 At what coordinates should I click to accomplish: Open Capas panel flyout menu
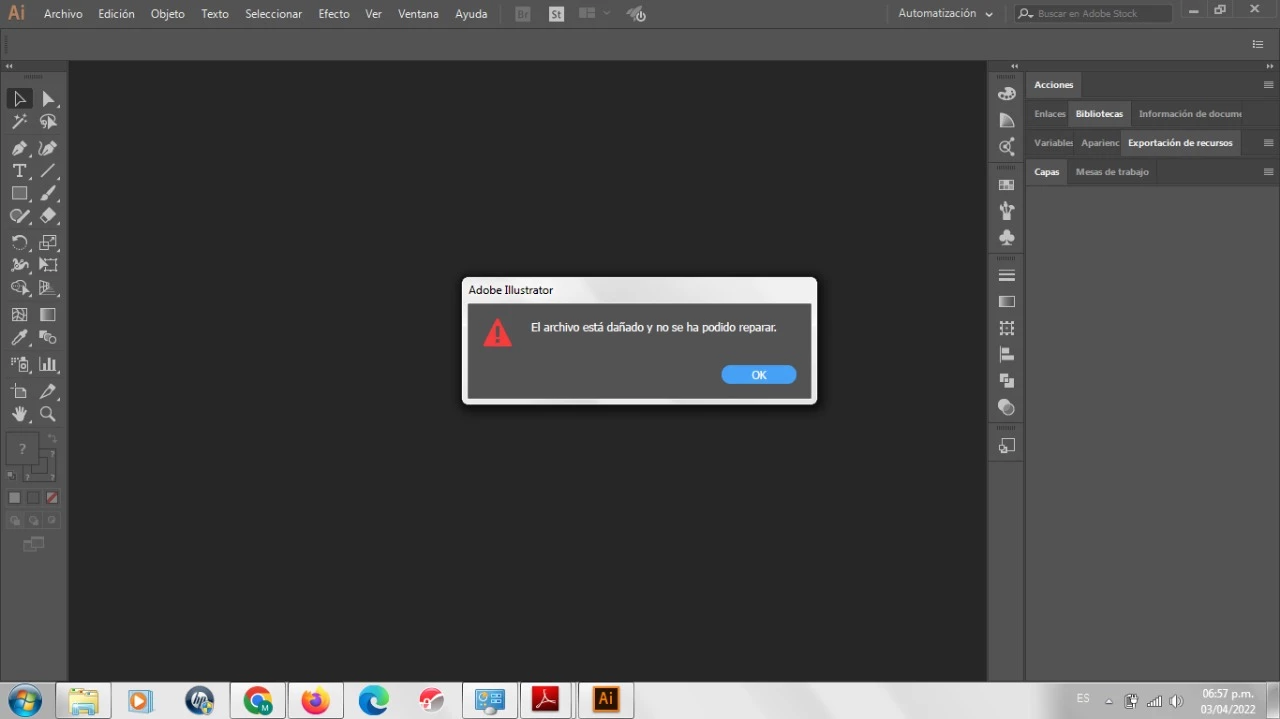(x=1268, y=172)
